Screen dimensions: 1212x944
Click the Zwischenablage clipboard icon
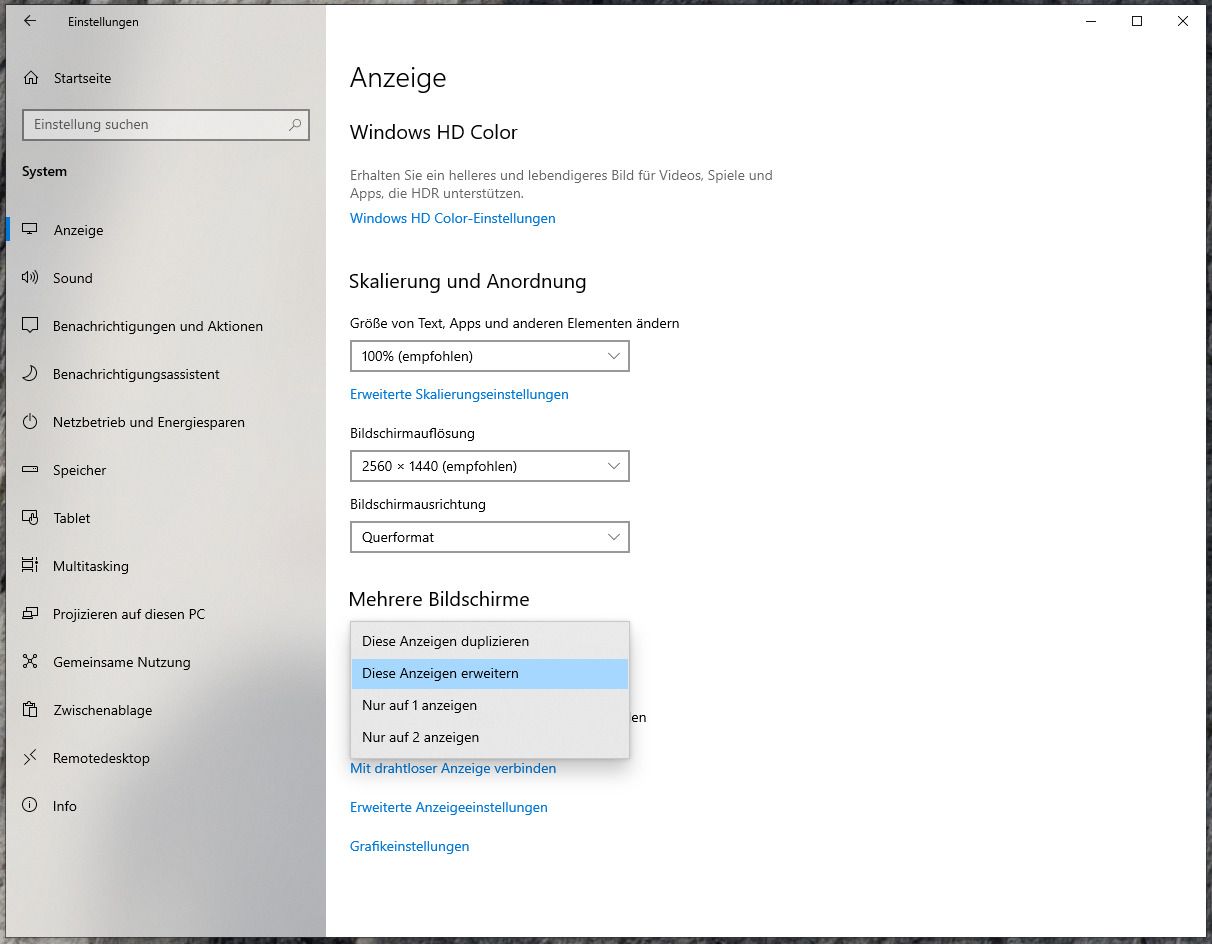tap(30, 710)
